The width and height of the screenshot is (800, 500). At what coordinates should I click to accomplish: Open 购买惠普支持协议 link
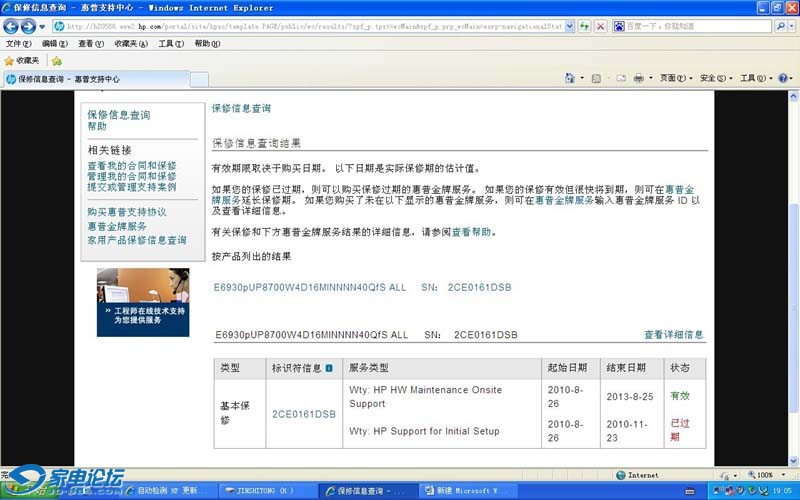[127, 212]
